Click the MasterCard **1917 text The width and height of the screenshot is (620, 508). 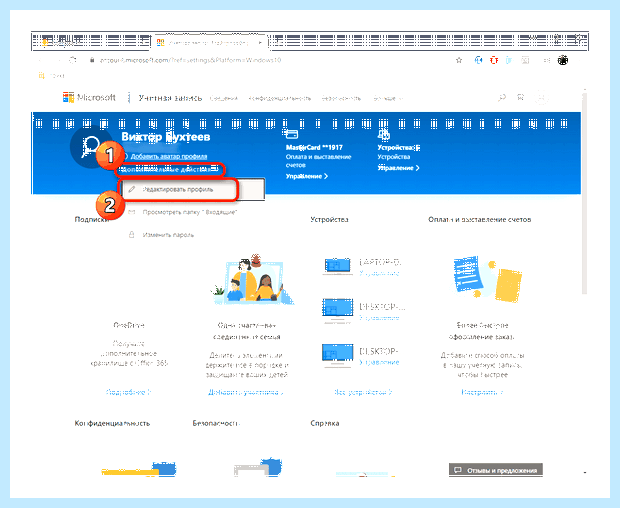pyautogui.click(x=314, y=147)
